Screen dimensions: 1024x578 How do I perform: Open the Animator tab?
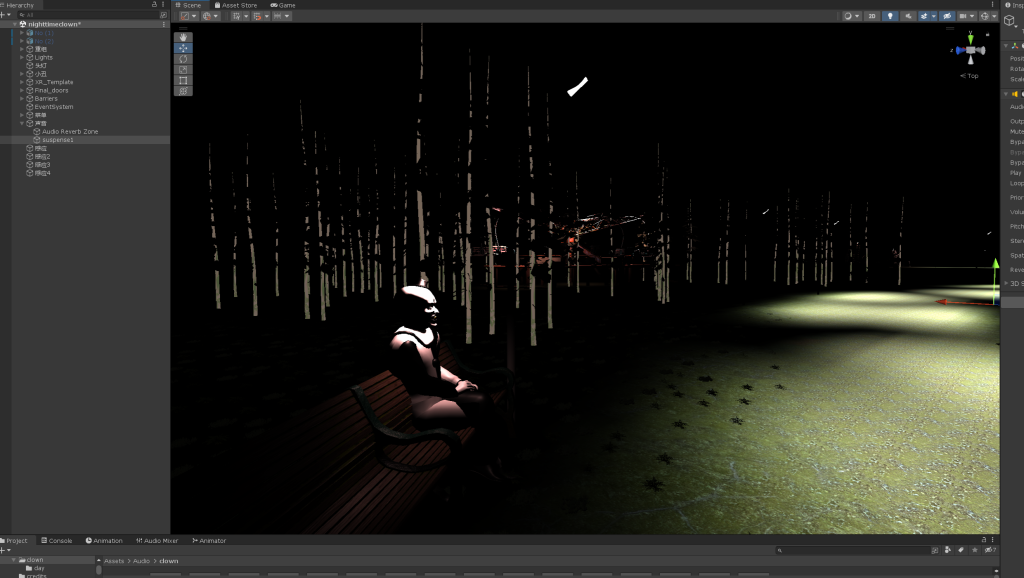coord(209,541)
